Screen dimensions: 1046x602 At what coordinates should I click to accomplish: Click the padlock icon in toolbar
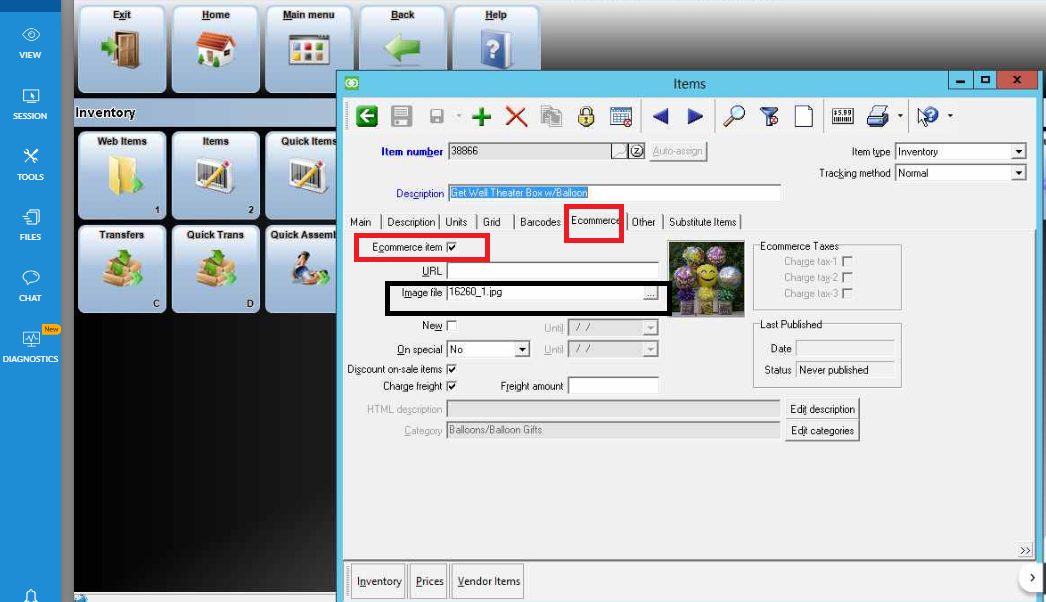[586, 117]
